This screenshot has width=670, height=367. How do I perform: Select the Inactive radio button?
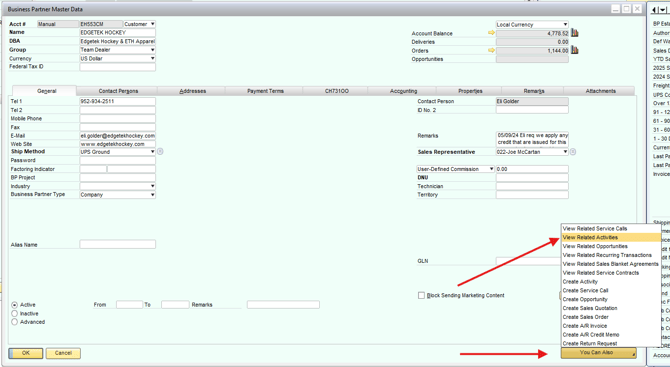(15, 314)
